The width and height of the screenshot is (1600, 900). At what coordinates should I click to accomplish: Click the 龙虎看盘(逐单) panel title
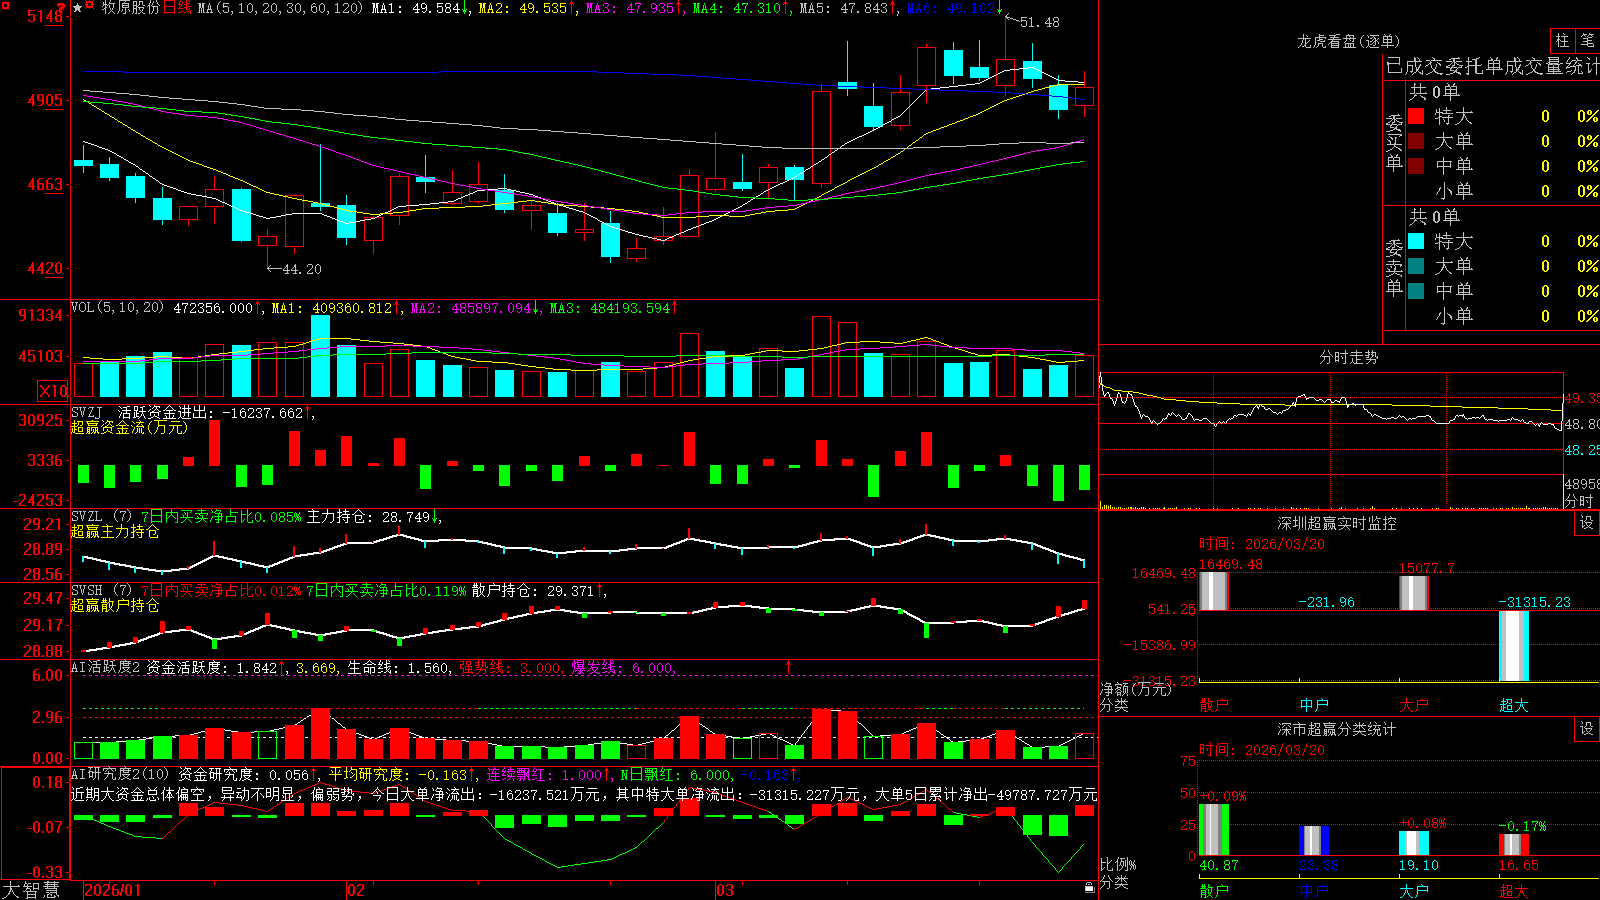[x=1348, y=41]
